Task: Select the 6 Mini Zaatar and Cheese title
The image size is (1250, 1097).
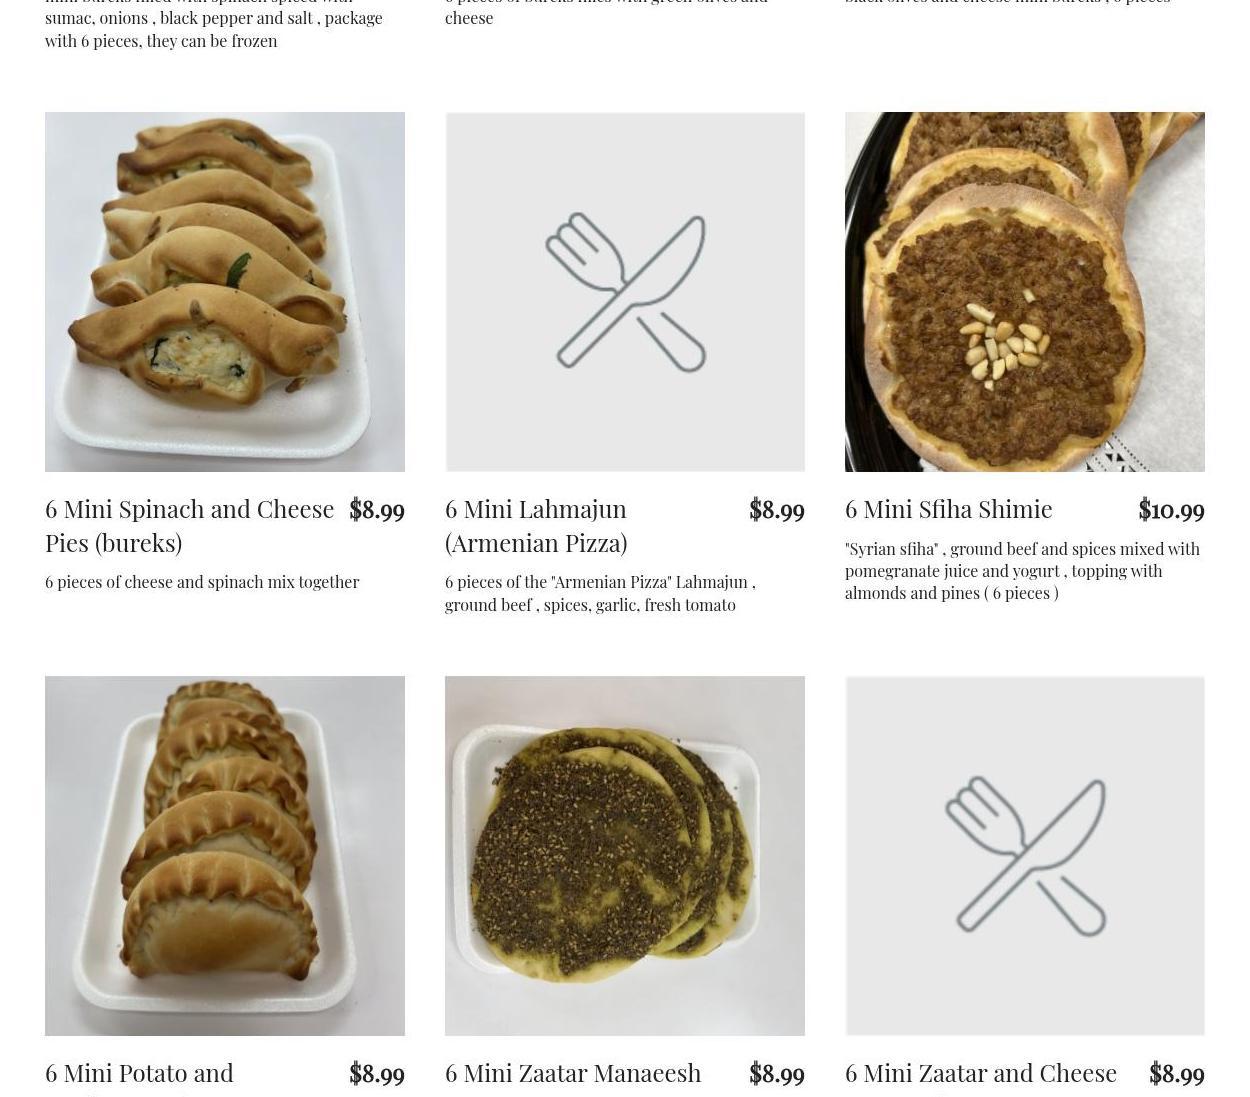Action: [981, 1073]
